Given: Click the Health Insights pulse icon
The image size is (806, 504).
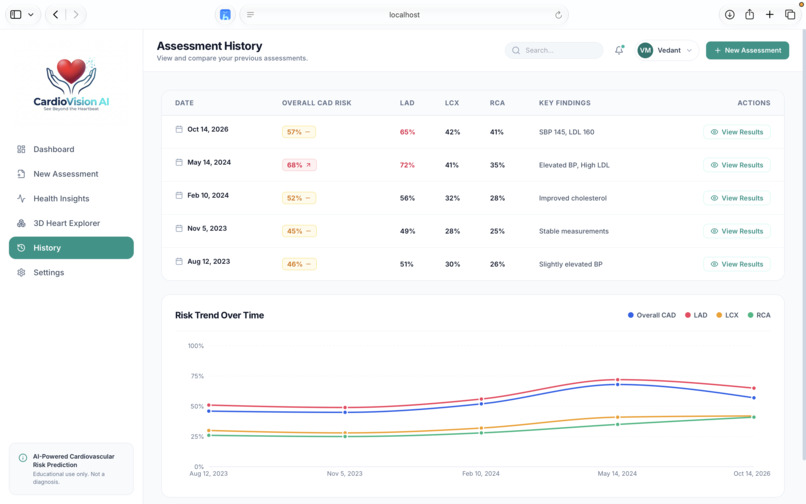Looking at the screenshot, I should point(21,199).
